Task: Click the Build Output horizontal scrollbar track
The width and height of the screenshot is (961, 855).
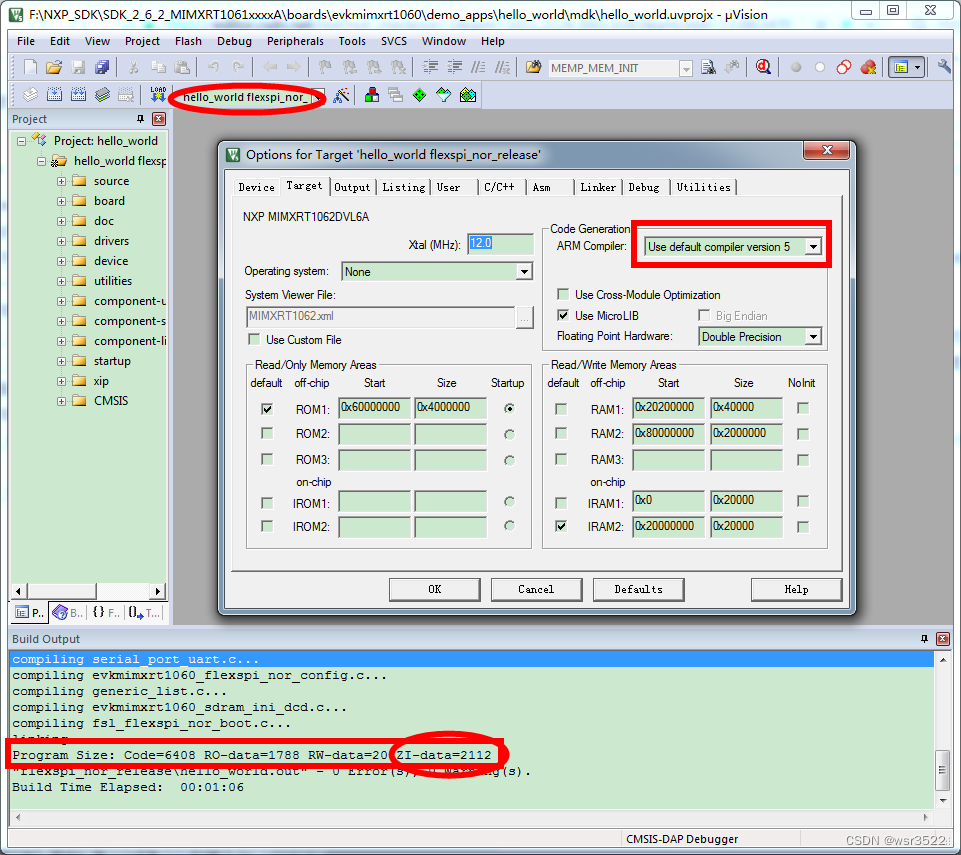Action: [x=471, y=817]
